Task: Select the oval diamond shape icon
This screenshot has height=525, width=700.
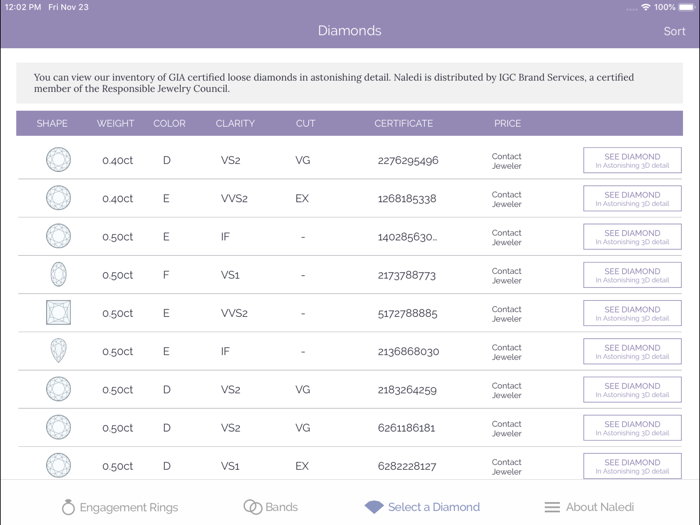Action: click(x=58, y=274)
